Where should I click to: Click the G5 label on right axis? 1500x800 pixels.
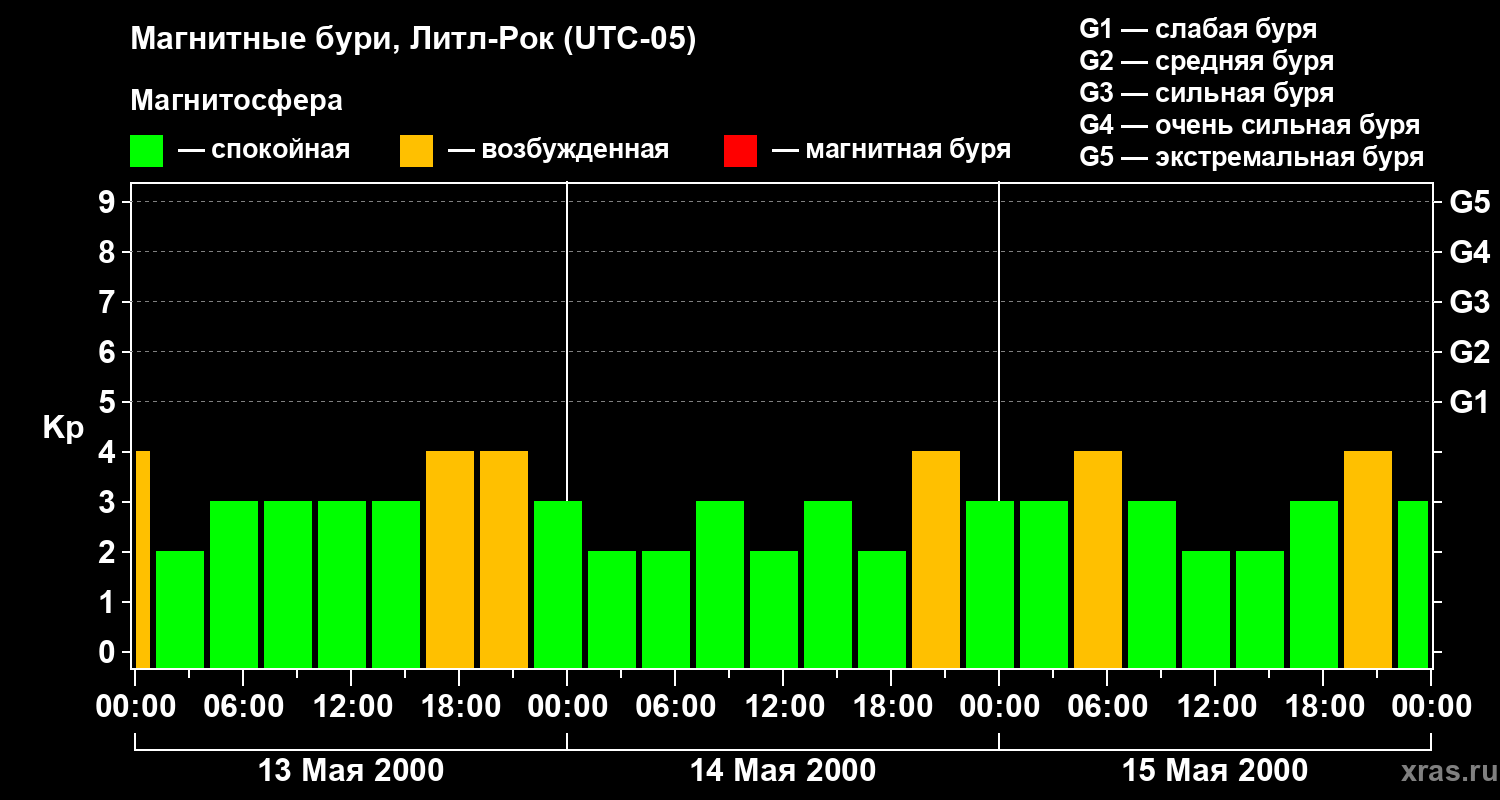pos(1469,202)
